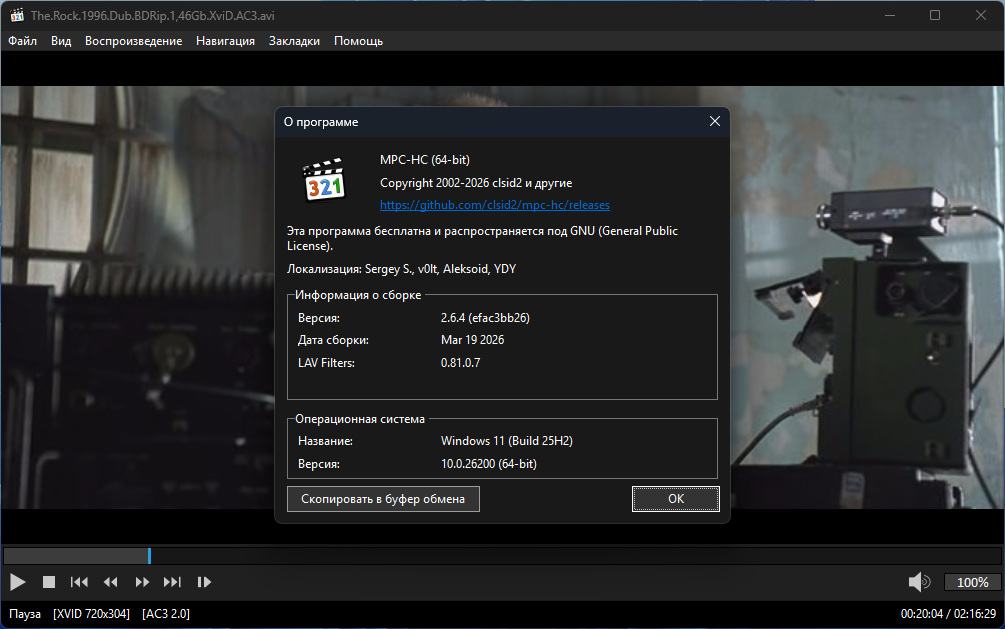Confirm the dialog with OK
This screenshot has width=1005, height=629.
coord(675,498)
